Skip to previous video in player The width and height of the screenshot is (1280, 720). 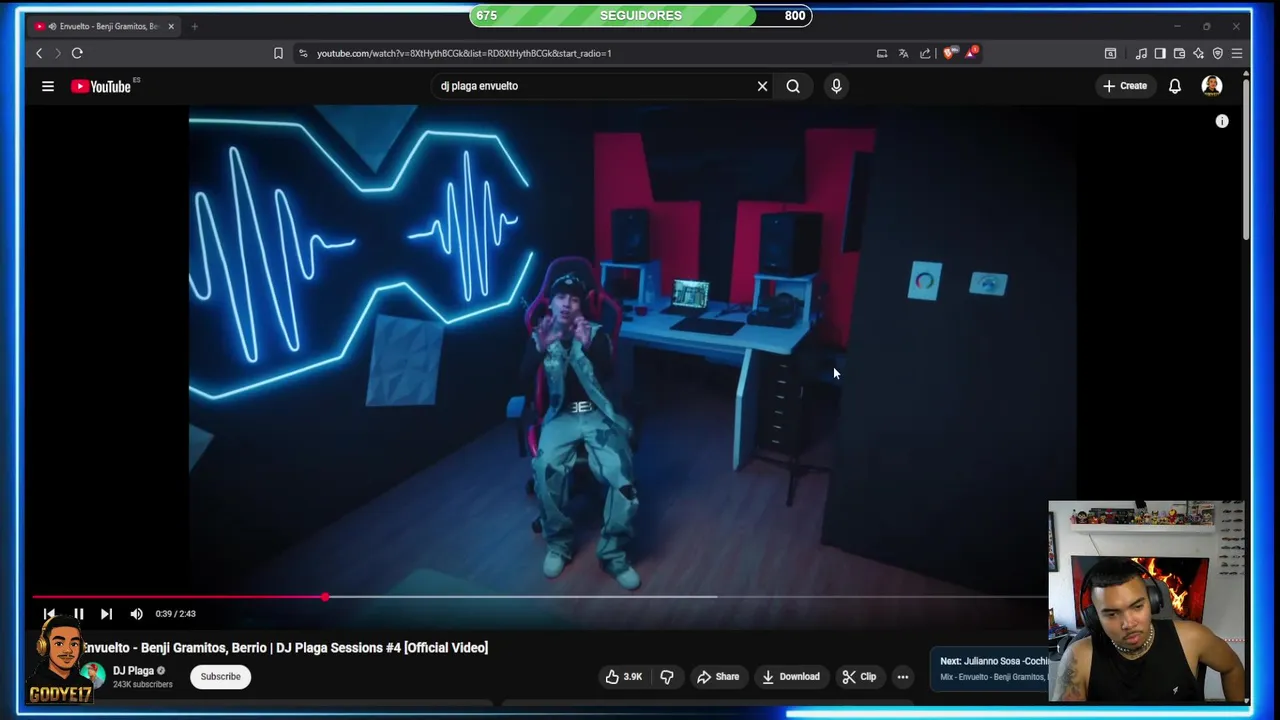[x=49, y=614]
